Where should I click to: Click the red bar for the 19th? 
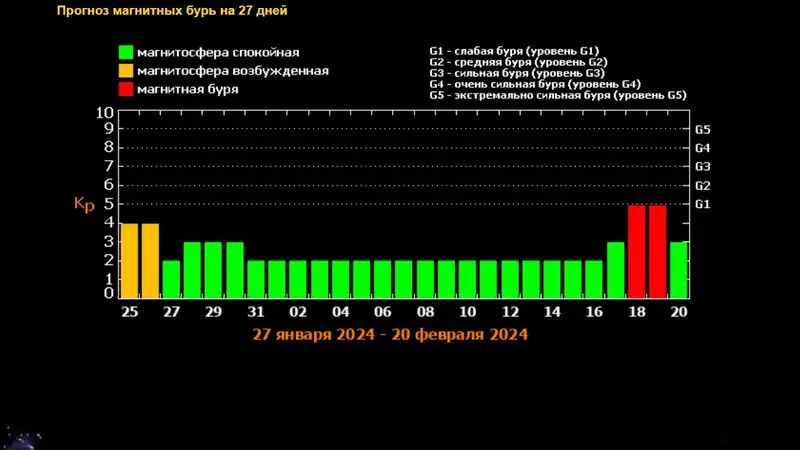pyautogui.click(x=657, y=252)
